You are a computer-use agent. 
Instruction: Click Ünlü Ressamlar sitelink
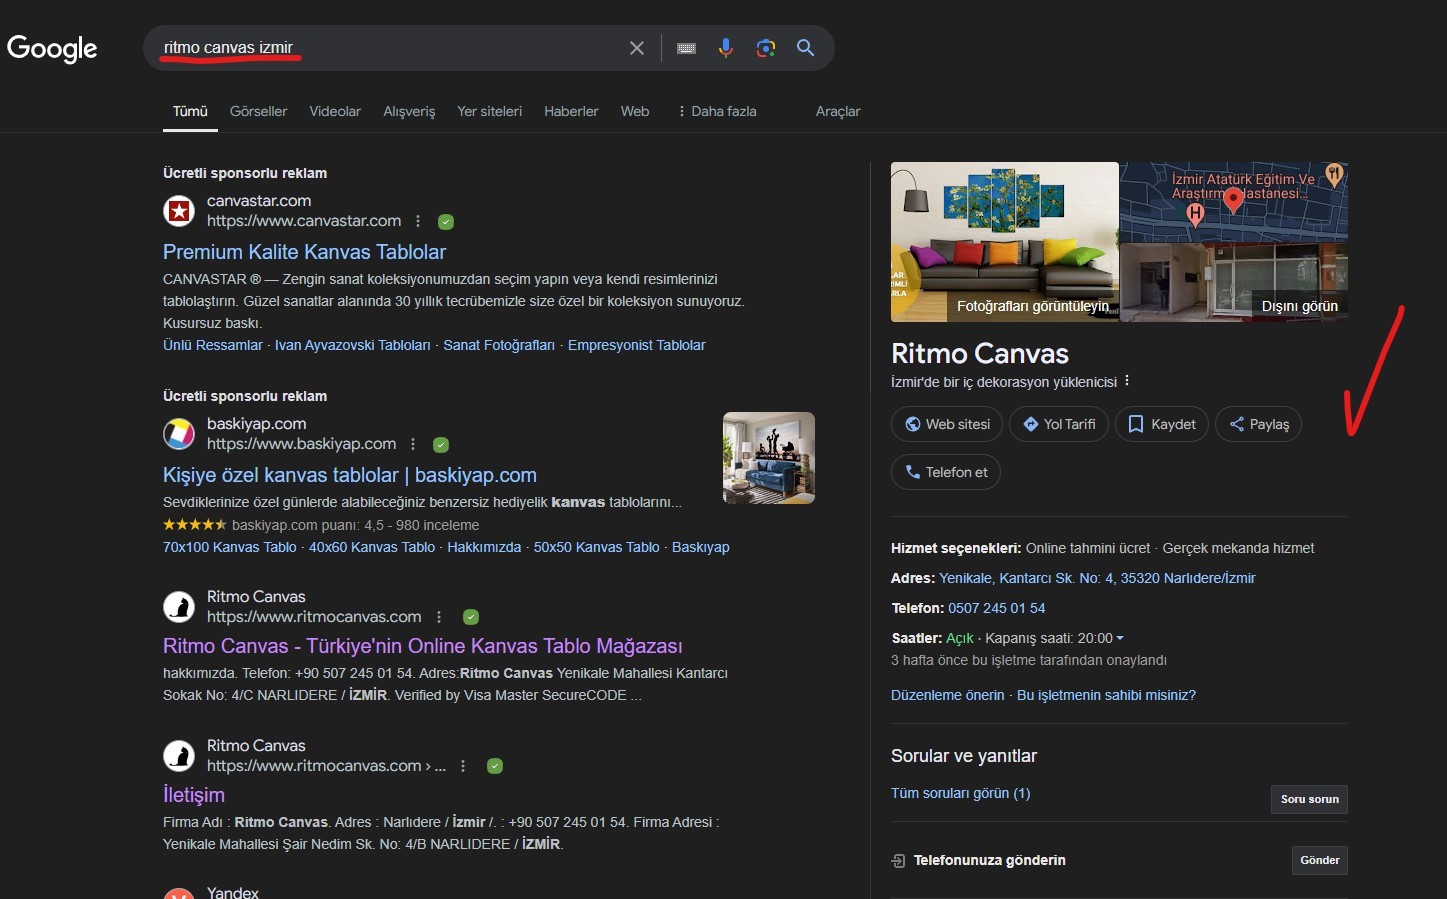pos(213,345)
